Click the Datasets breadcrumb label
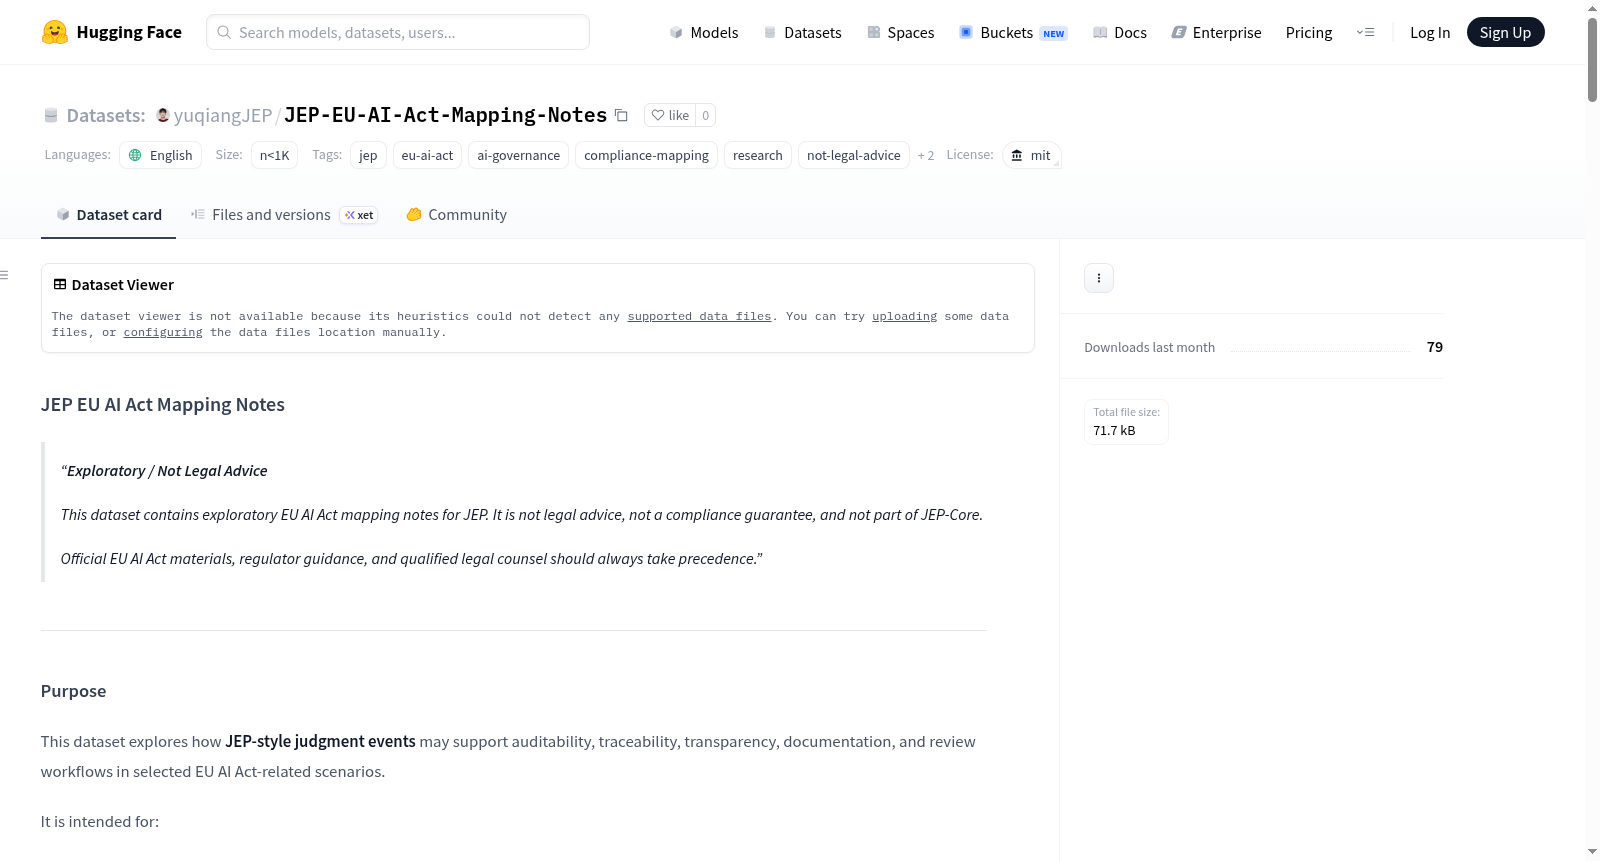The width and height of the screenshot is (1600, 861). tap(106, 115)
